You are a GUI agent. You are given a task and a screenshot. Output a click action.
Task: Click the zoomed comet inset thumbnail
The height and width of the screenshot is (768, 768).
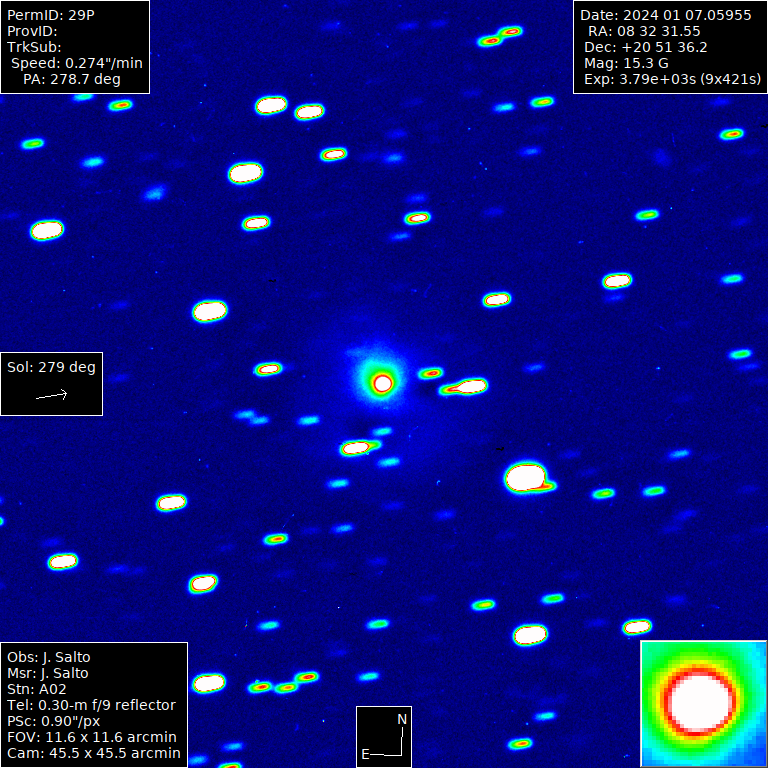[x=703, y=704]
